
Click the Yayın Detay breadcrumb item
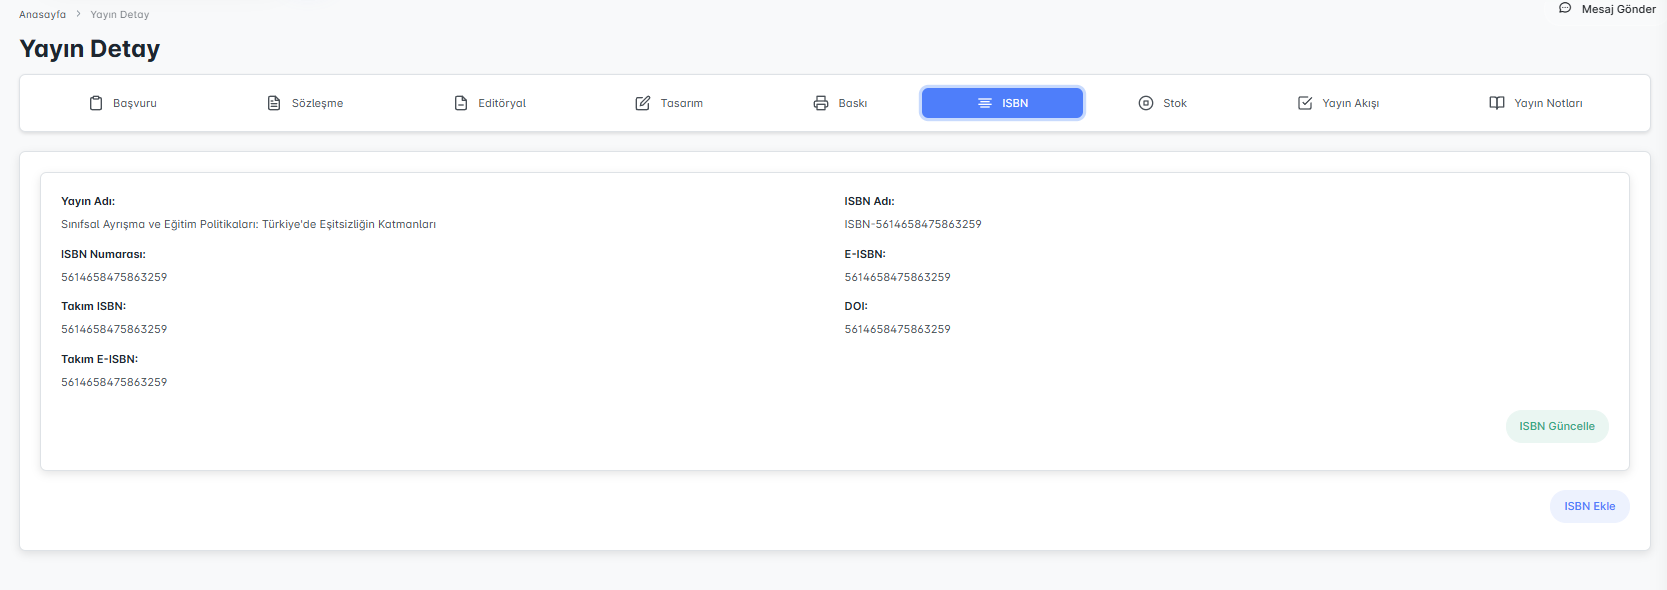click(120, 15)
